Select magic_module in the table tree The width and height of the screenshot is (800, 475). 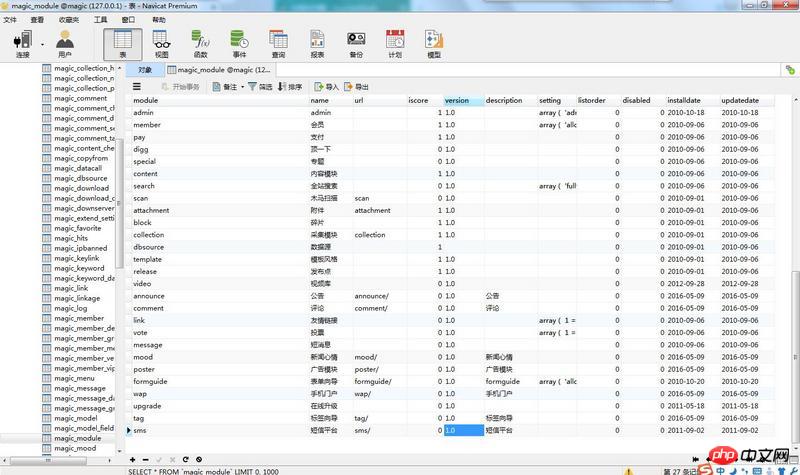(78, 438)
